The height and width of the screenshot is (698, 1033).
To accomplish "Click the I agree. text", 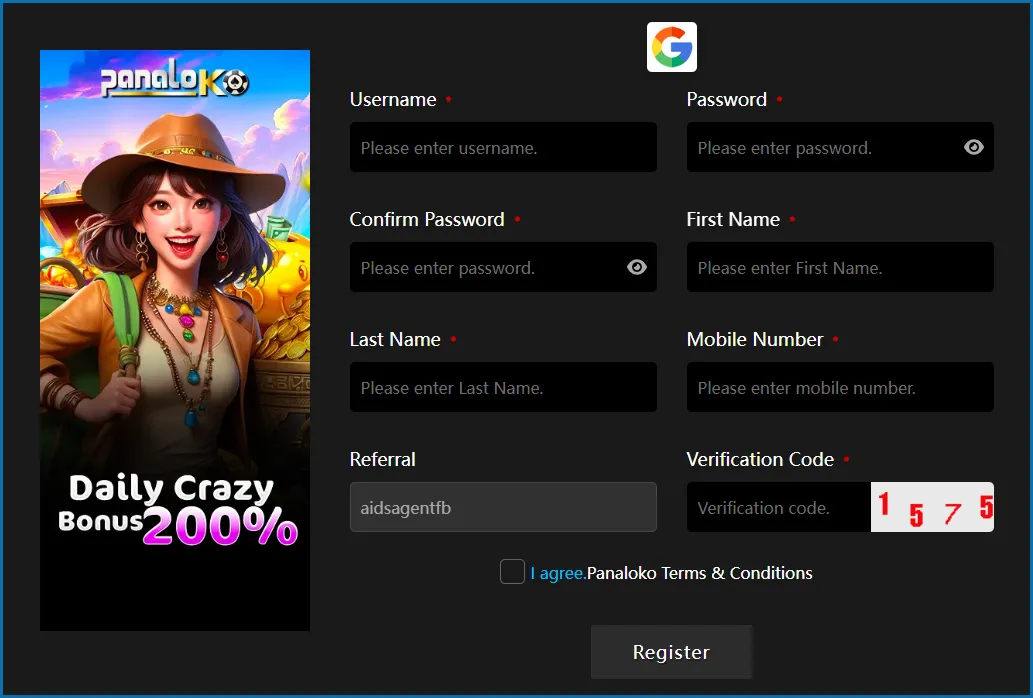I will [x=558, y=573].
